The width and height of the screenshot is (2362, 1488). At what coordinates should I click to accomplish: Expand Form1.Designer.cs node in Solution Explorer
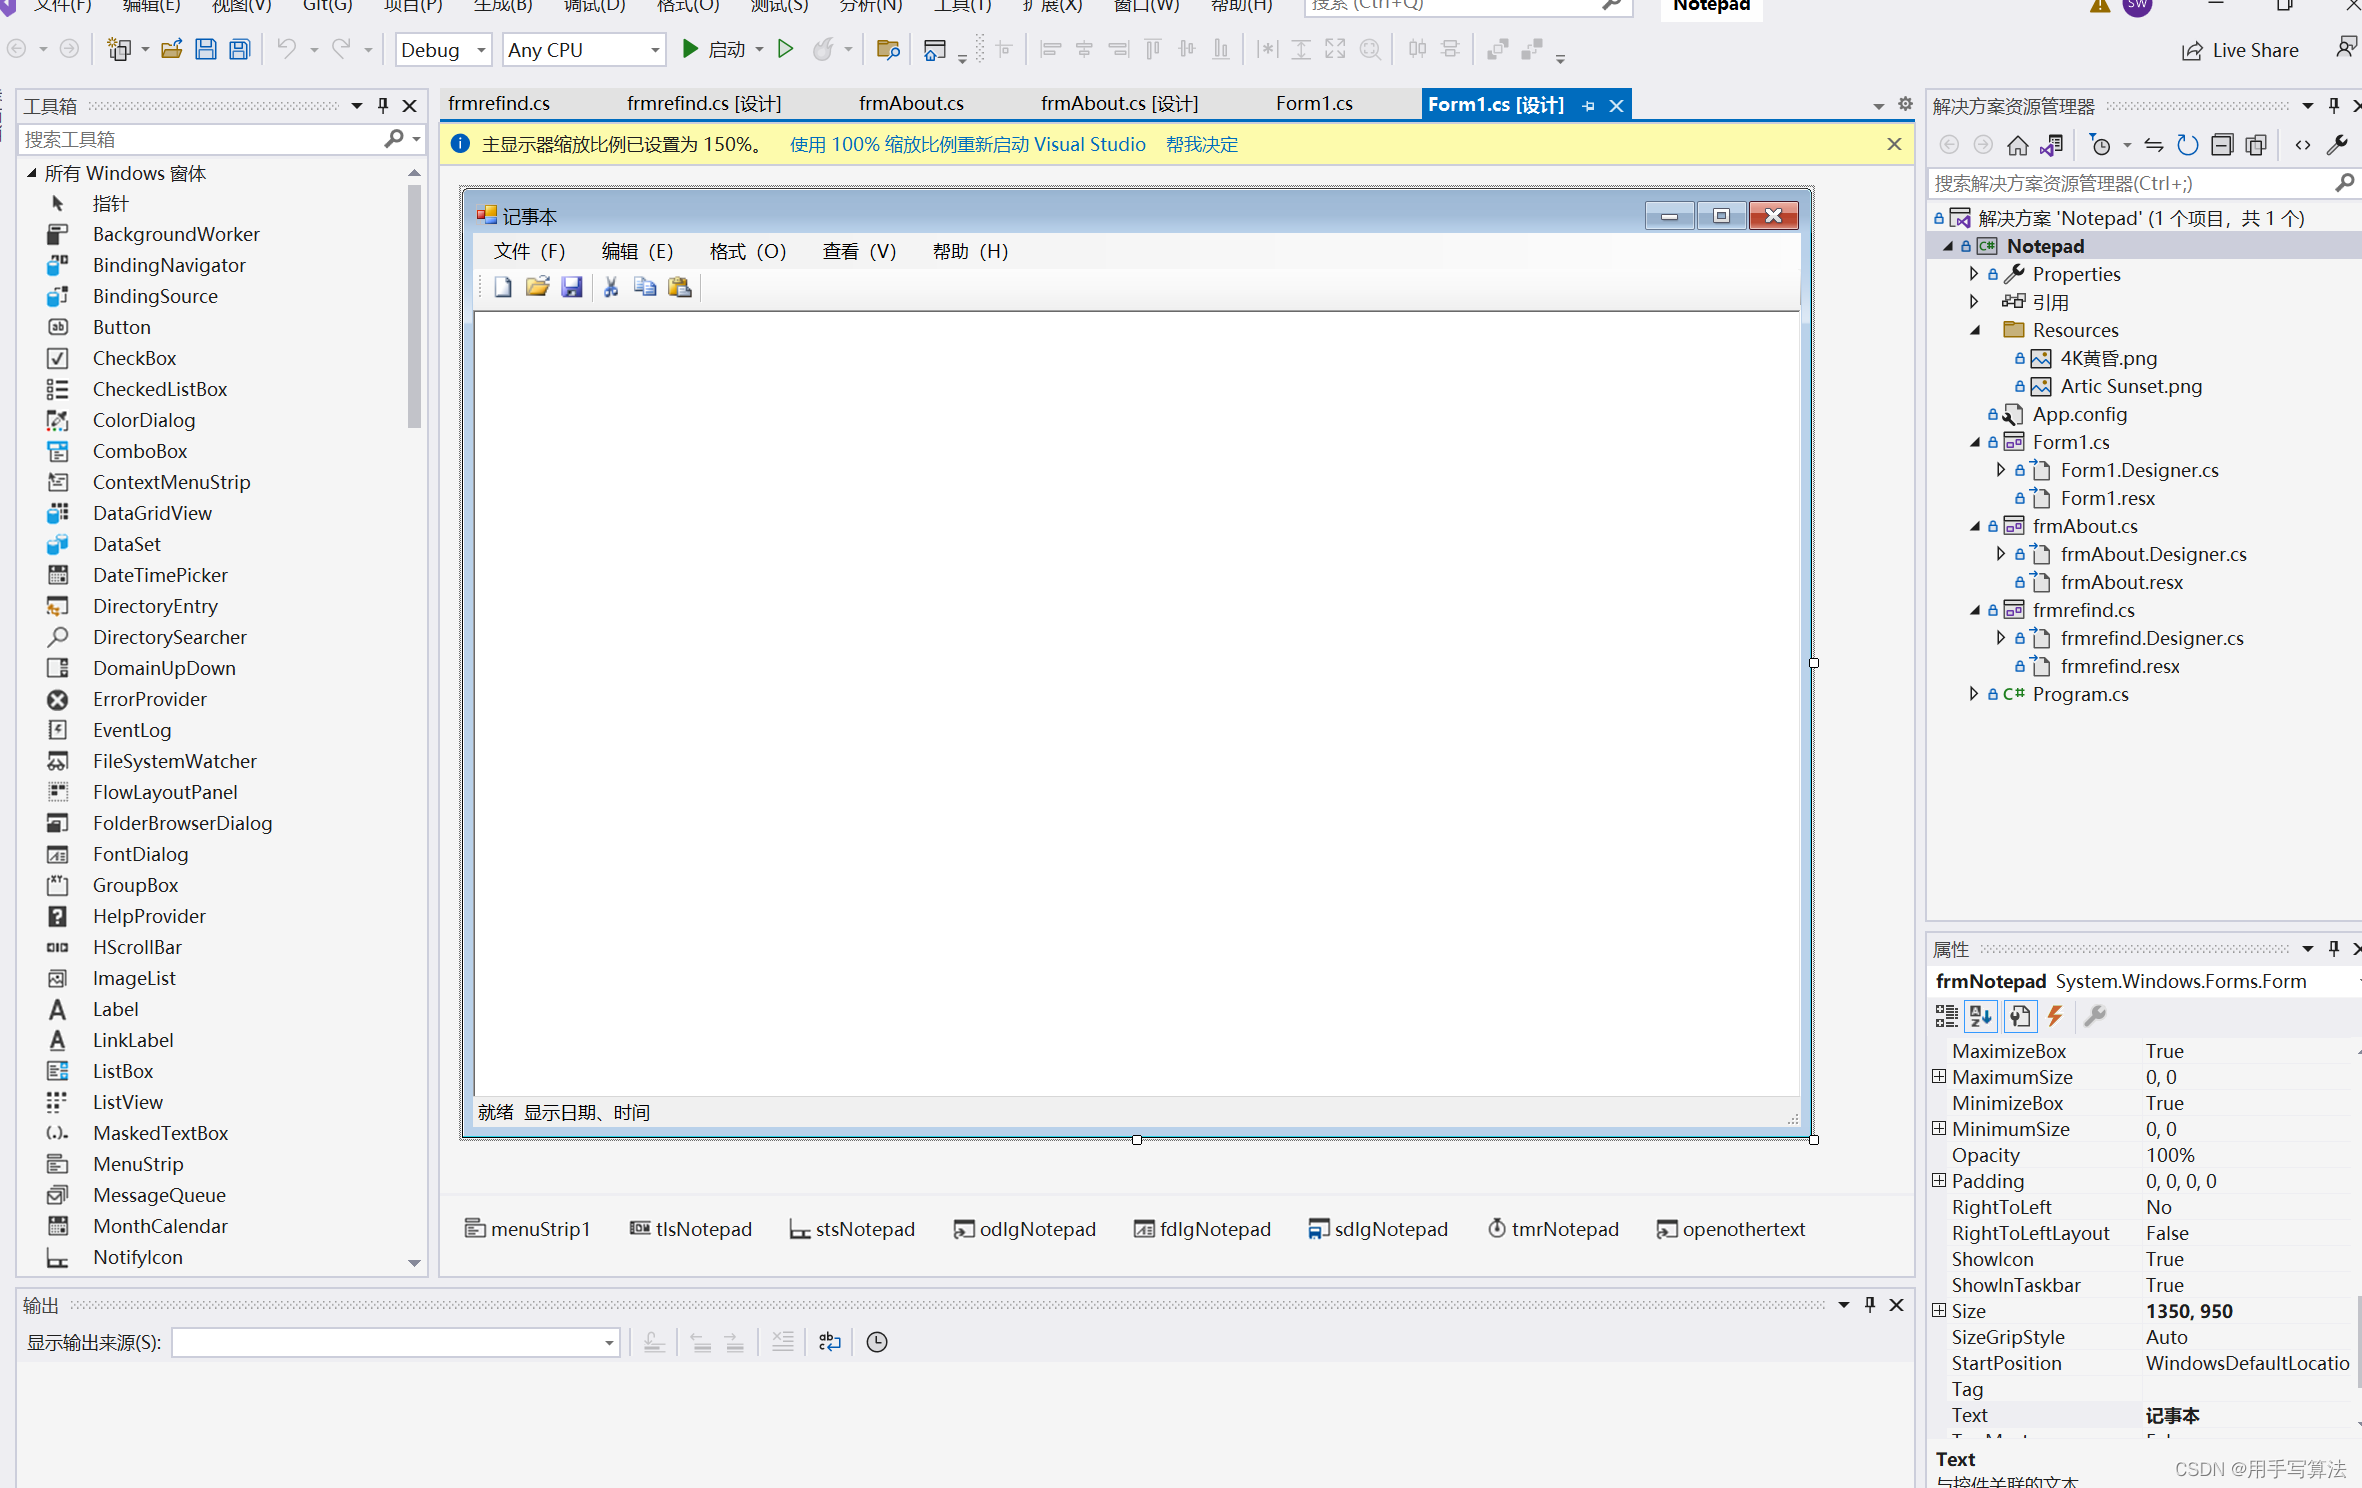point(2000,469)
